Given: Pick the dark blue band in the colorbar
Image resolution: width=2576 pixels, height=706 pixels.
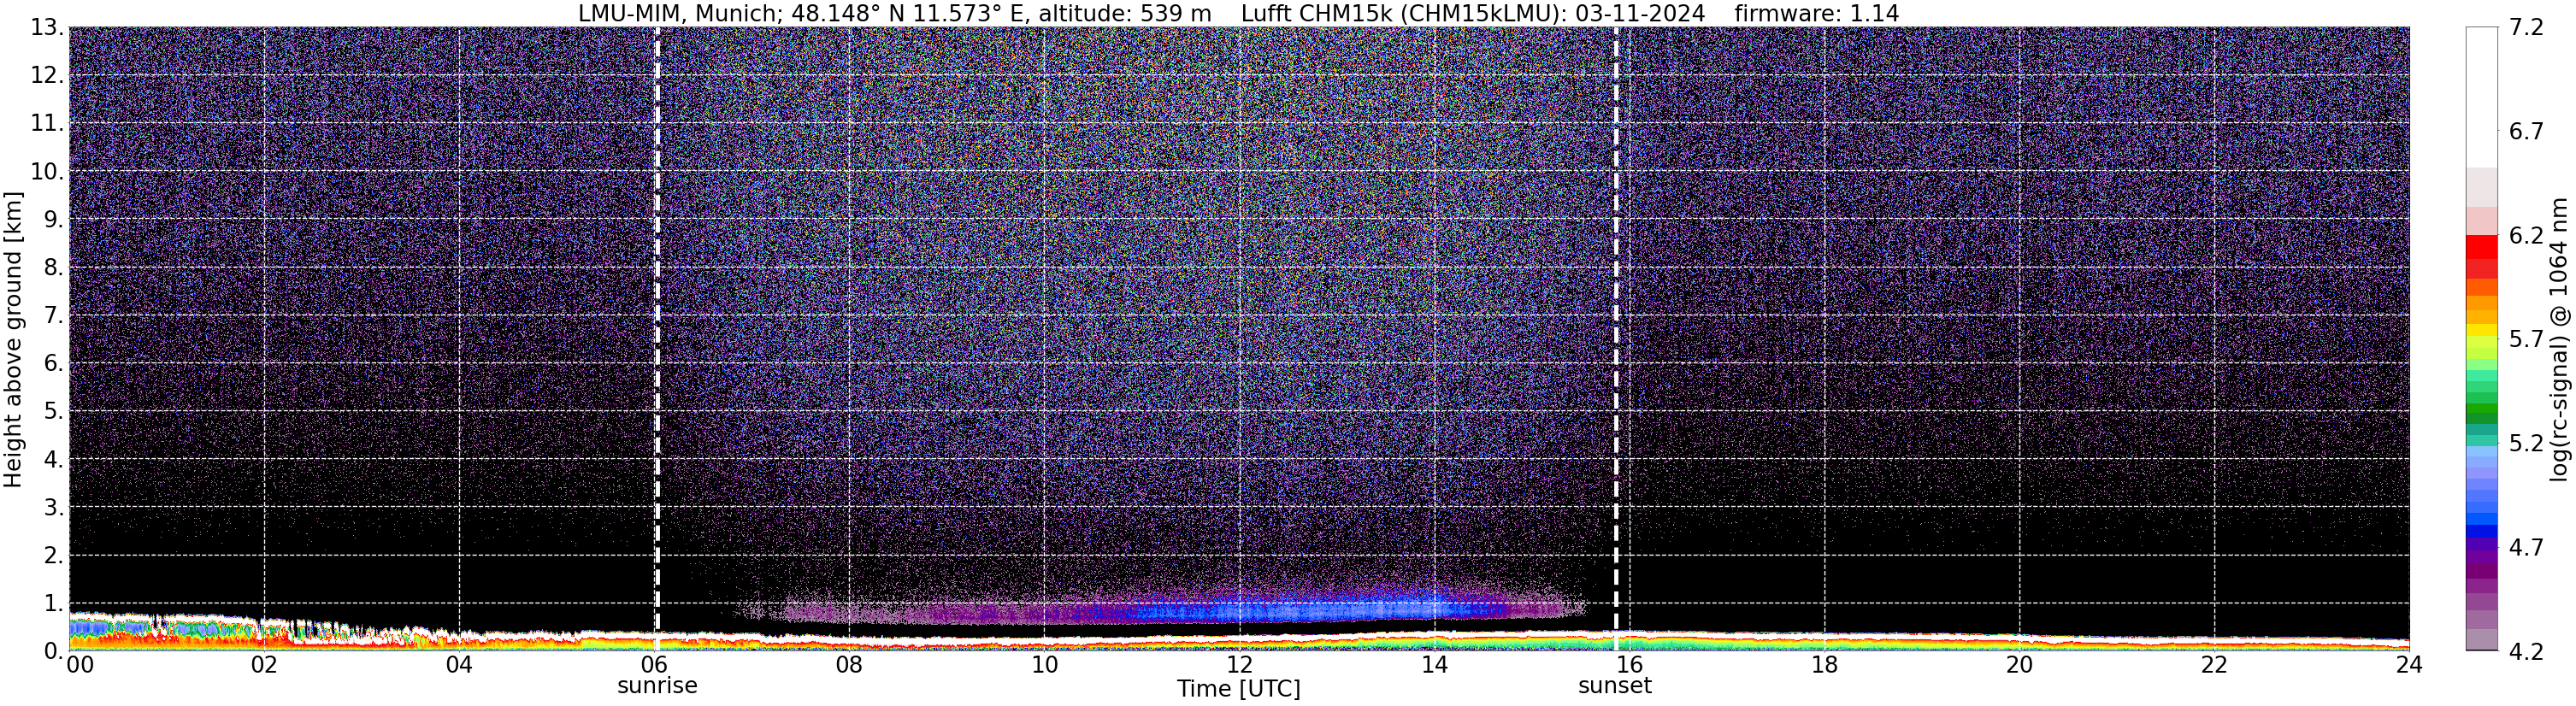Looking at the screenshot, I should click(2481, 533).
